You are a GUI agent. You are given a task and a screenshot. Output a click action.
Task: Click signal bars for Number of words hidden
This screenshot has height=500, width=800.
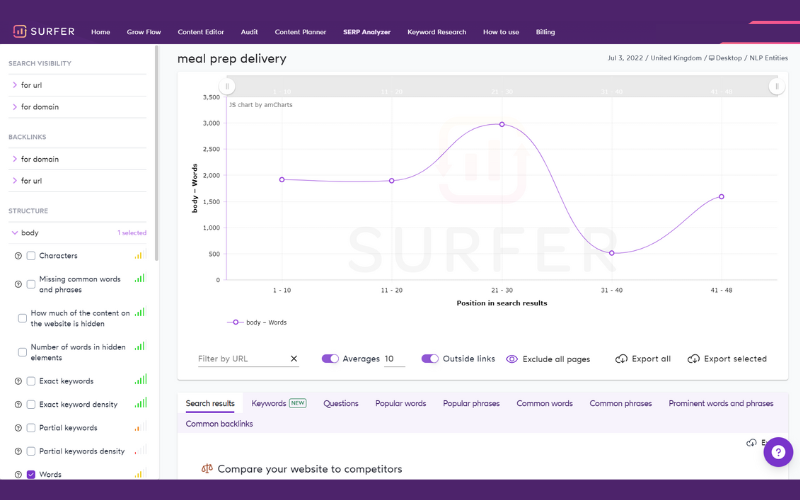pos(140,346)
